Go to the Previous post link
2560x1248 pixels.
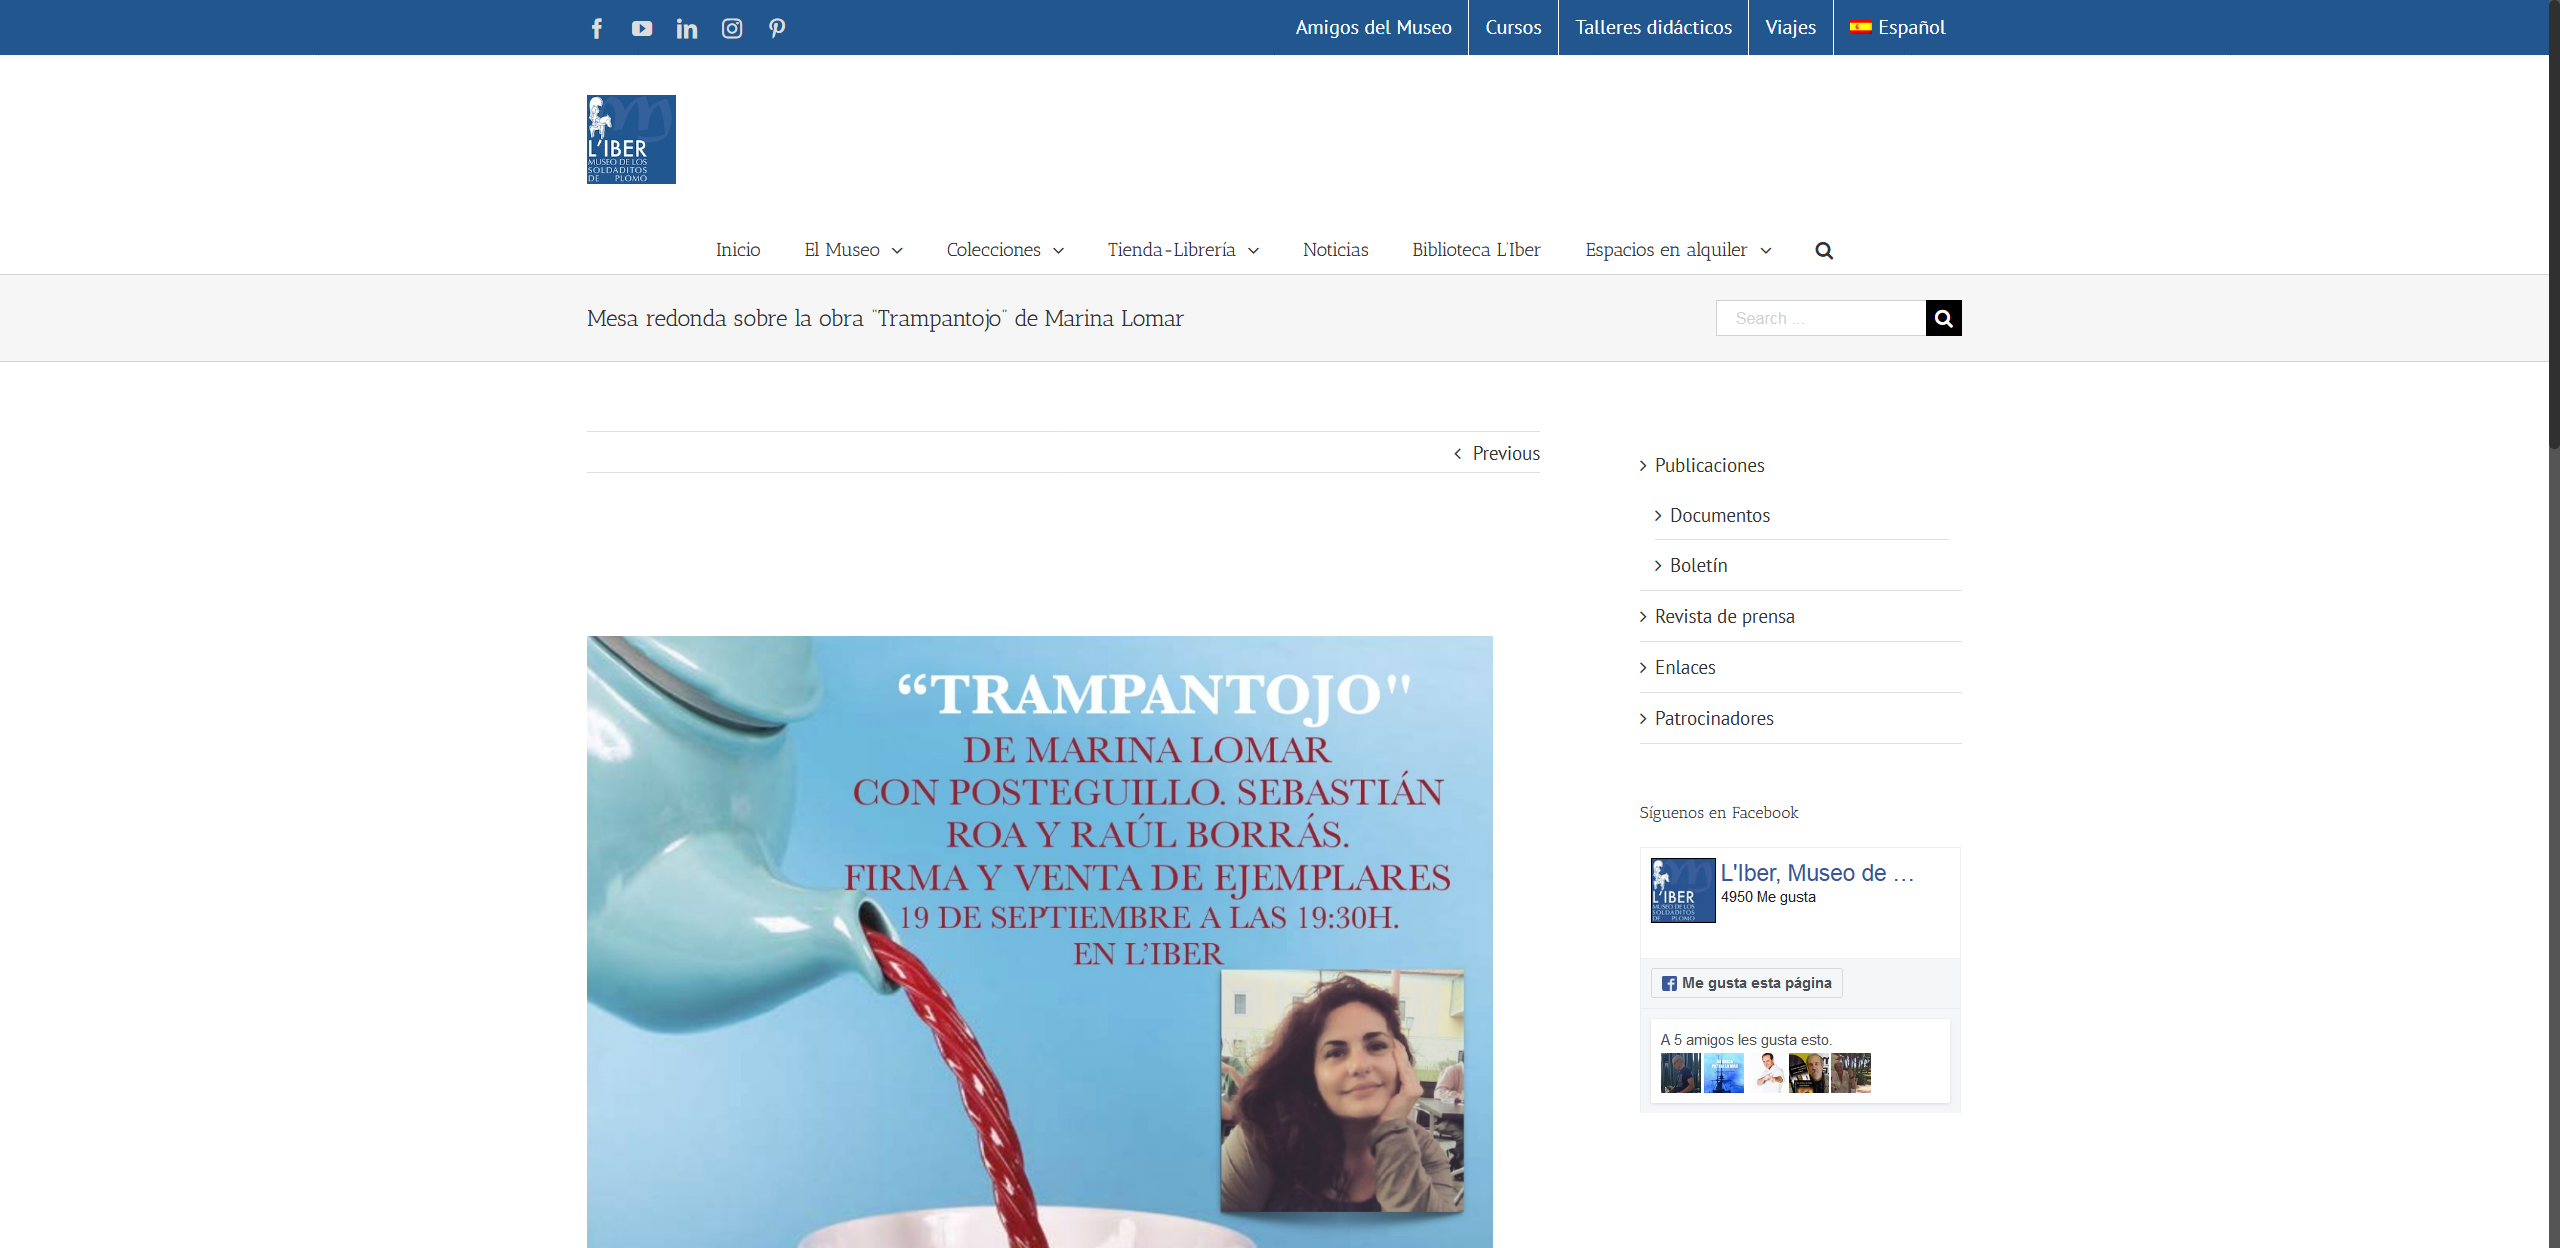pos(1506,454)
